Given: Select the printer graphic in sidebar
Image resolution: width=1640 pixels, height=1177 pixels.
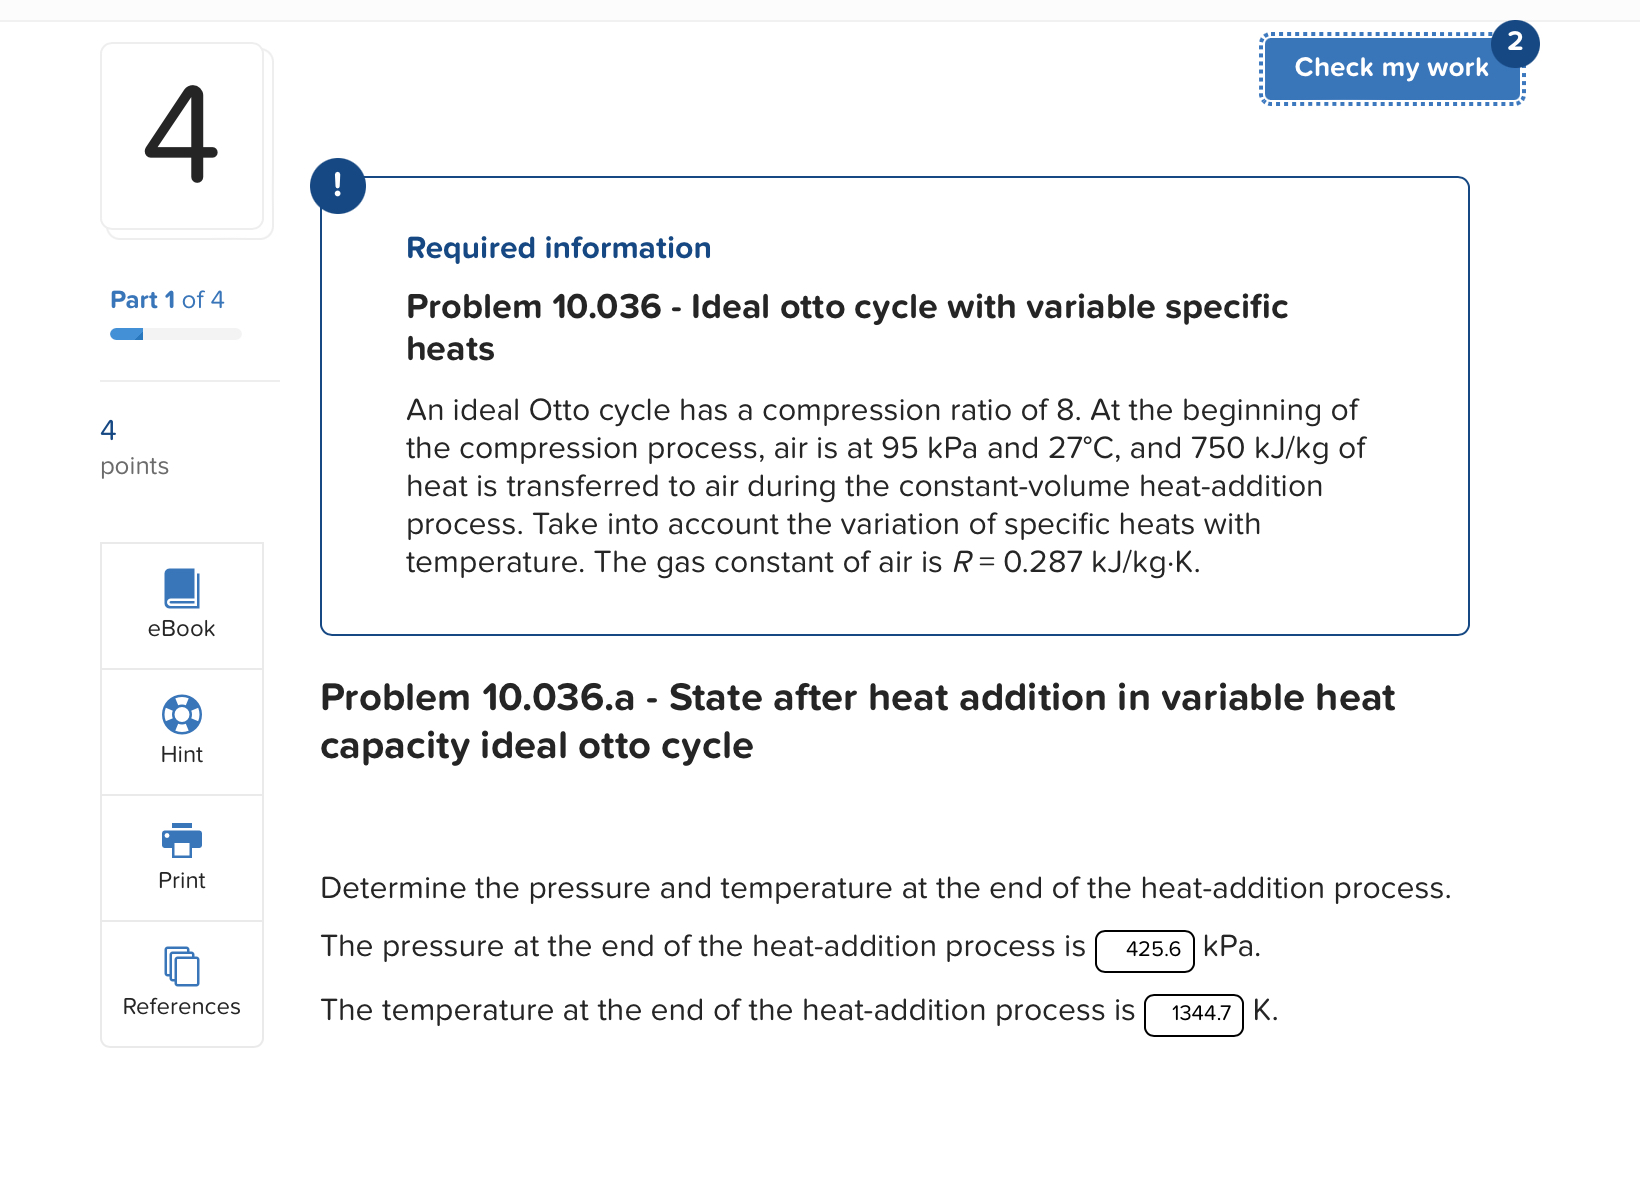Looking at the screenshot, I should [x=181, y=840].
